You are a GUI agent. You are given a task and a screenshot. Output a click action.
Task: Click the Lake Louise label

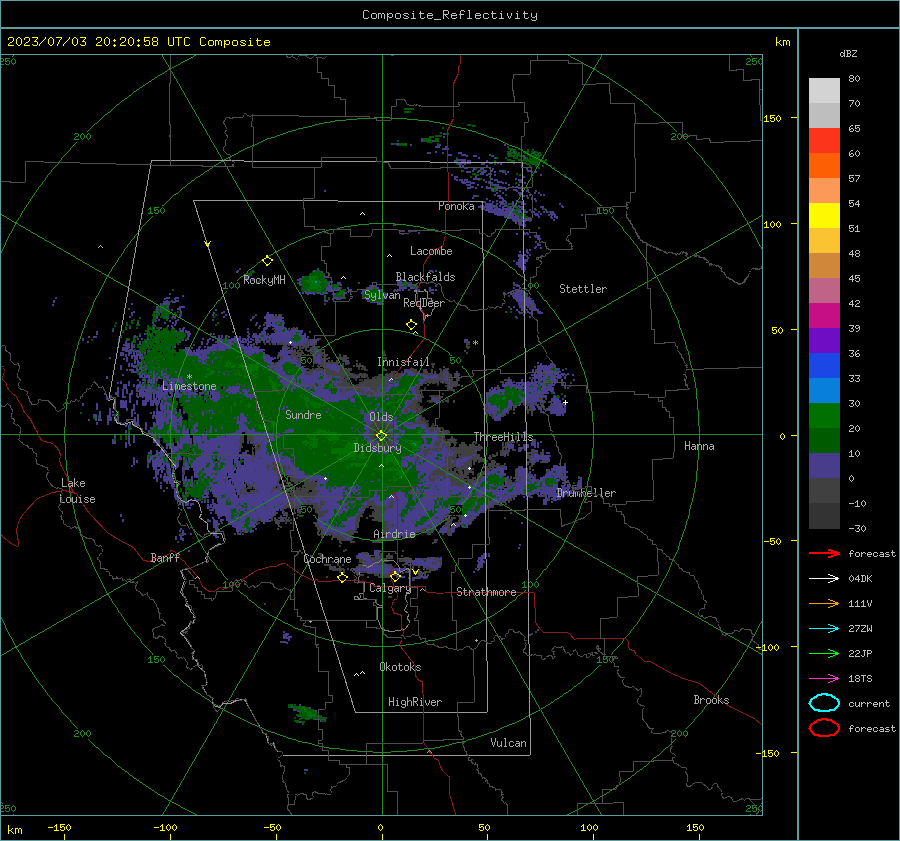point(77,491)
